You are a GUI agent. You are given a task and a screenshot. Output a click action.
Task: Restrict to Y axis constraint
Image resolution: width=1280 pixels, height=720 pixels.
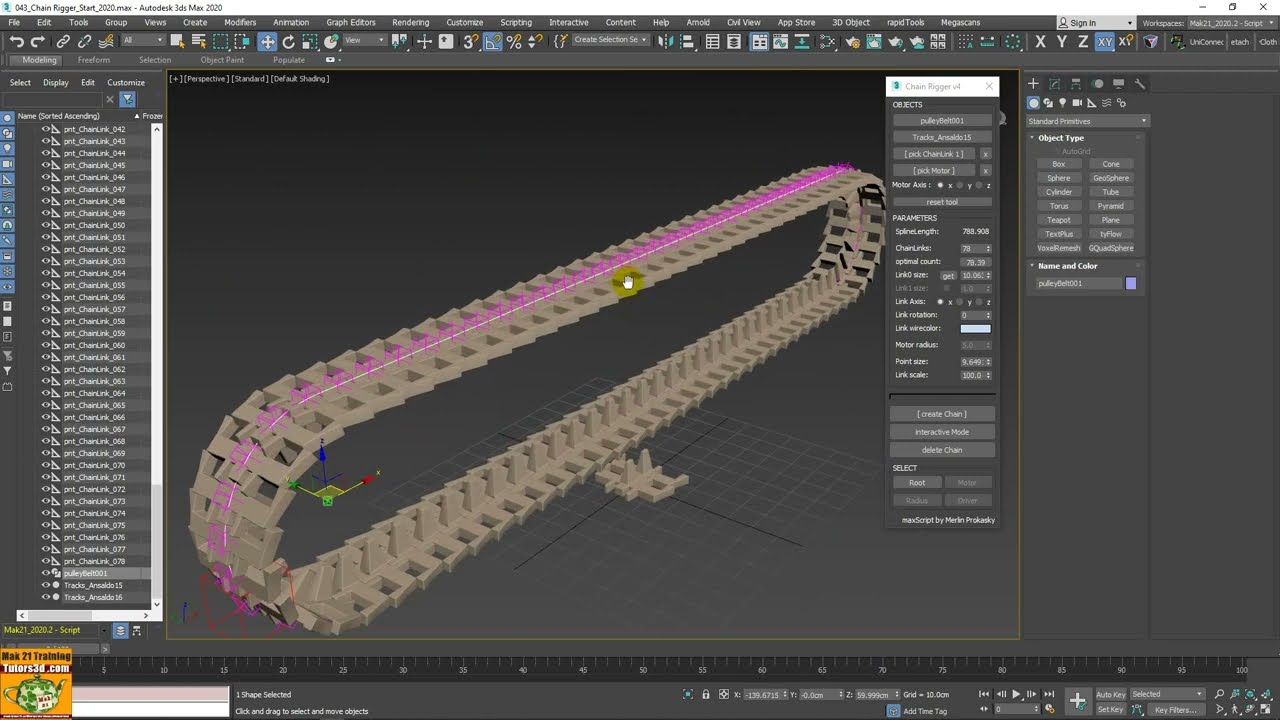1061,41
